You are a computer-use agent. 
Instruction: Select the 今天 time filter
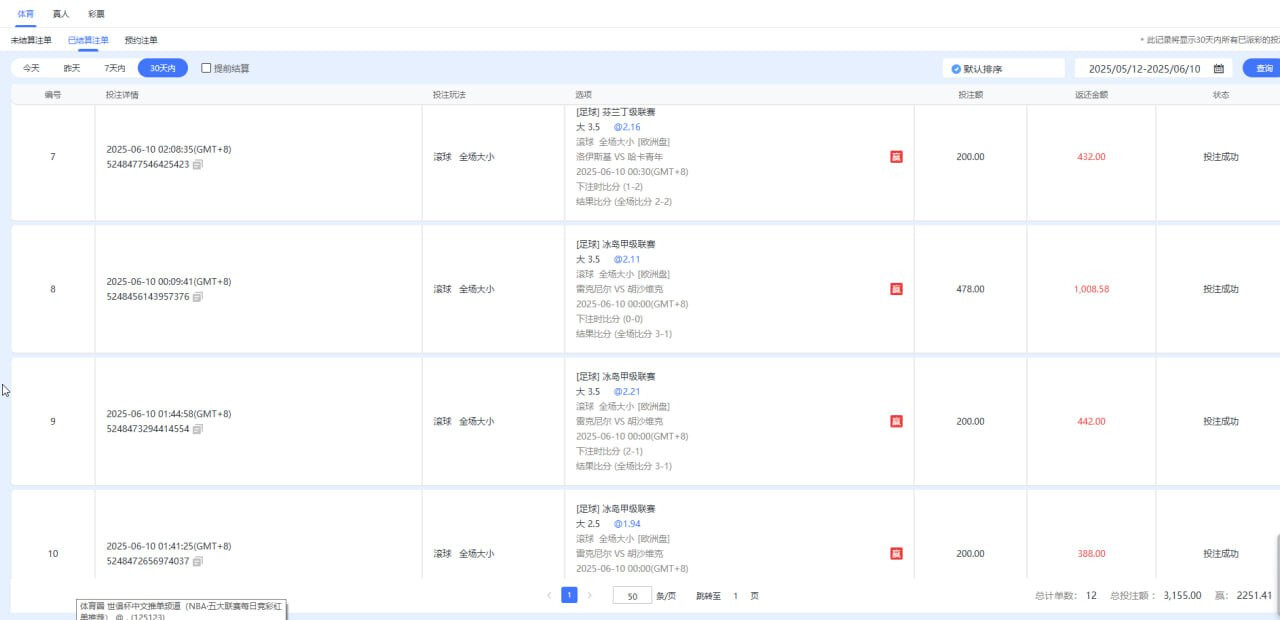pyautogui.click(x=31, y=68)
